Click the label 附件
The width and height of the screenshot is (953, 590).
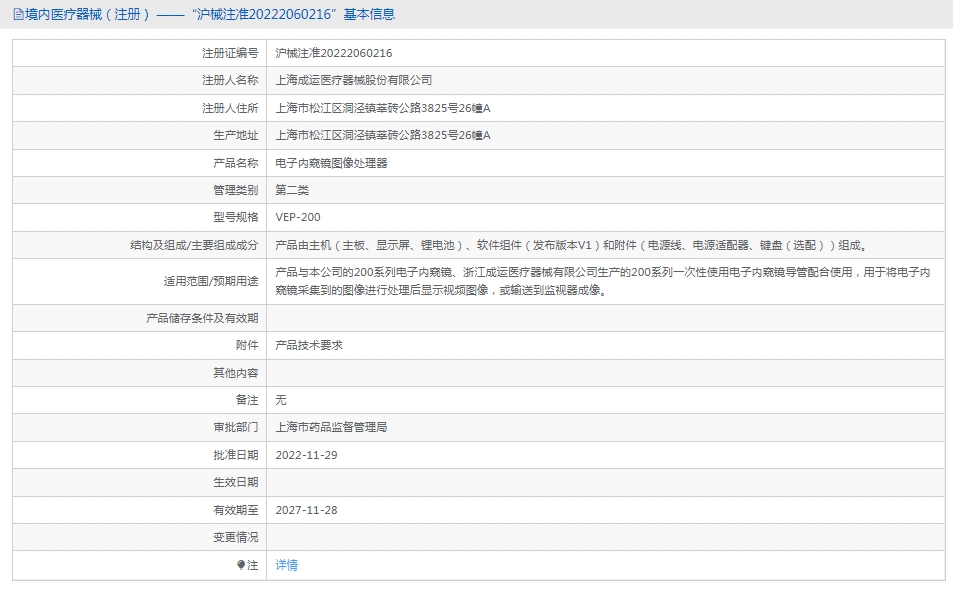coord(247,345)
